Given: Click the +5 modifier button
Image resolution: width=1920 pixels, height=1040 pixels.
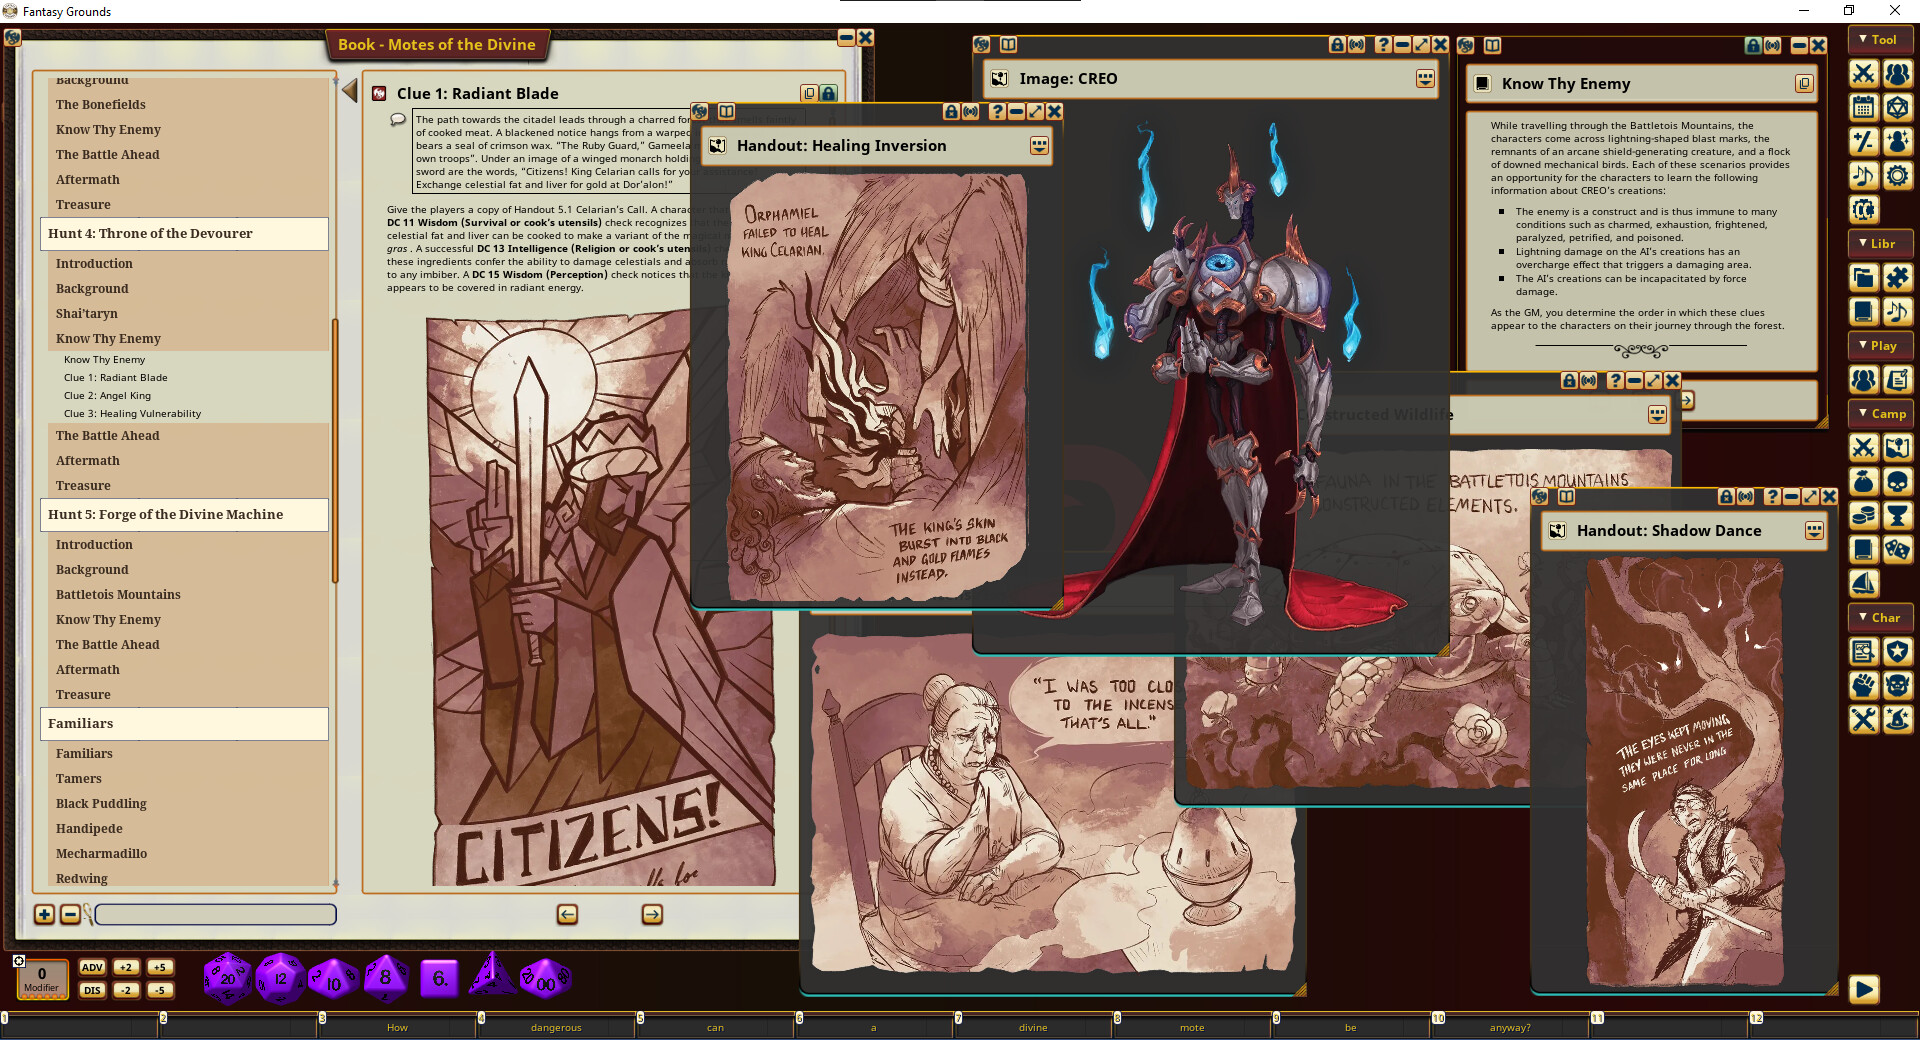Looking at the screenshot, I should point(159,967).
